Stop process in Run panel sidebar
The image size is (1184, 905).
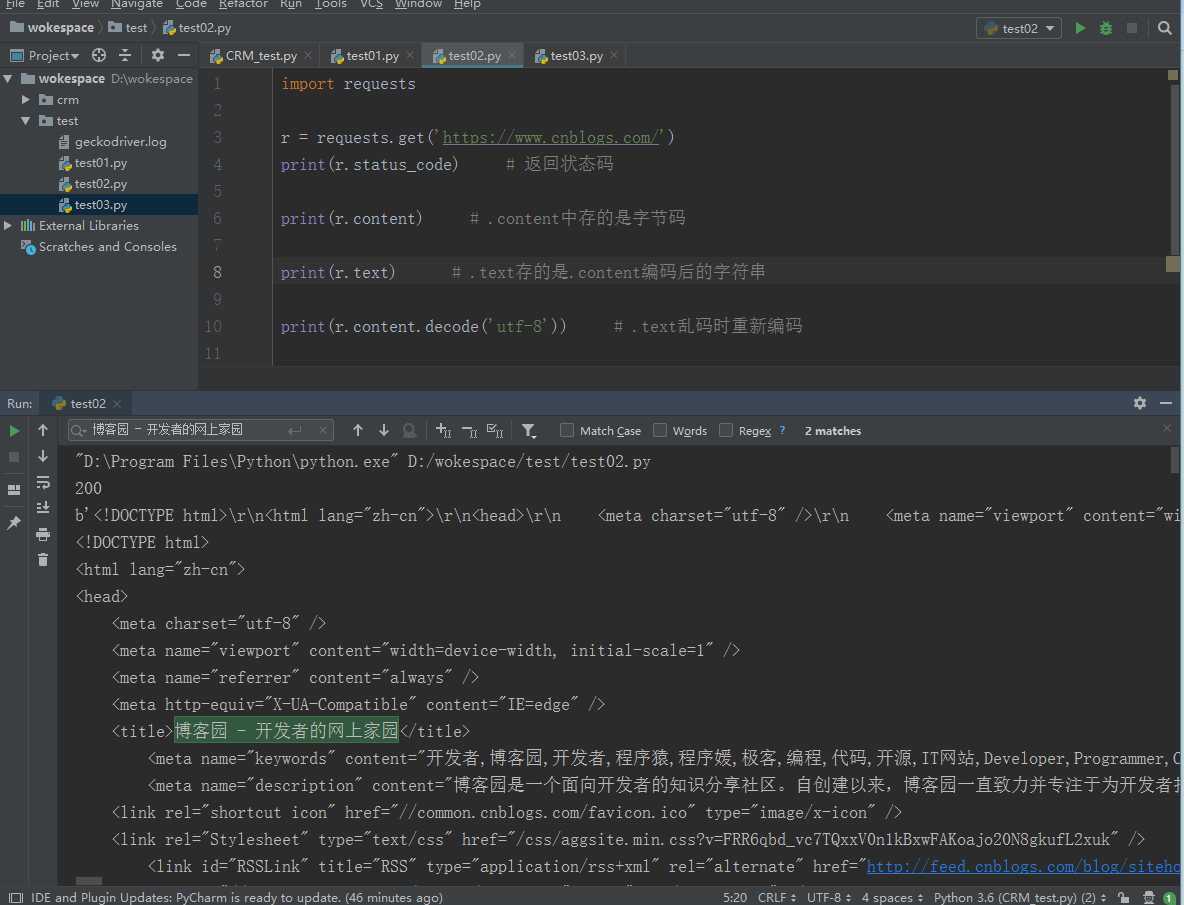coord(14,457)
